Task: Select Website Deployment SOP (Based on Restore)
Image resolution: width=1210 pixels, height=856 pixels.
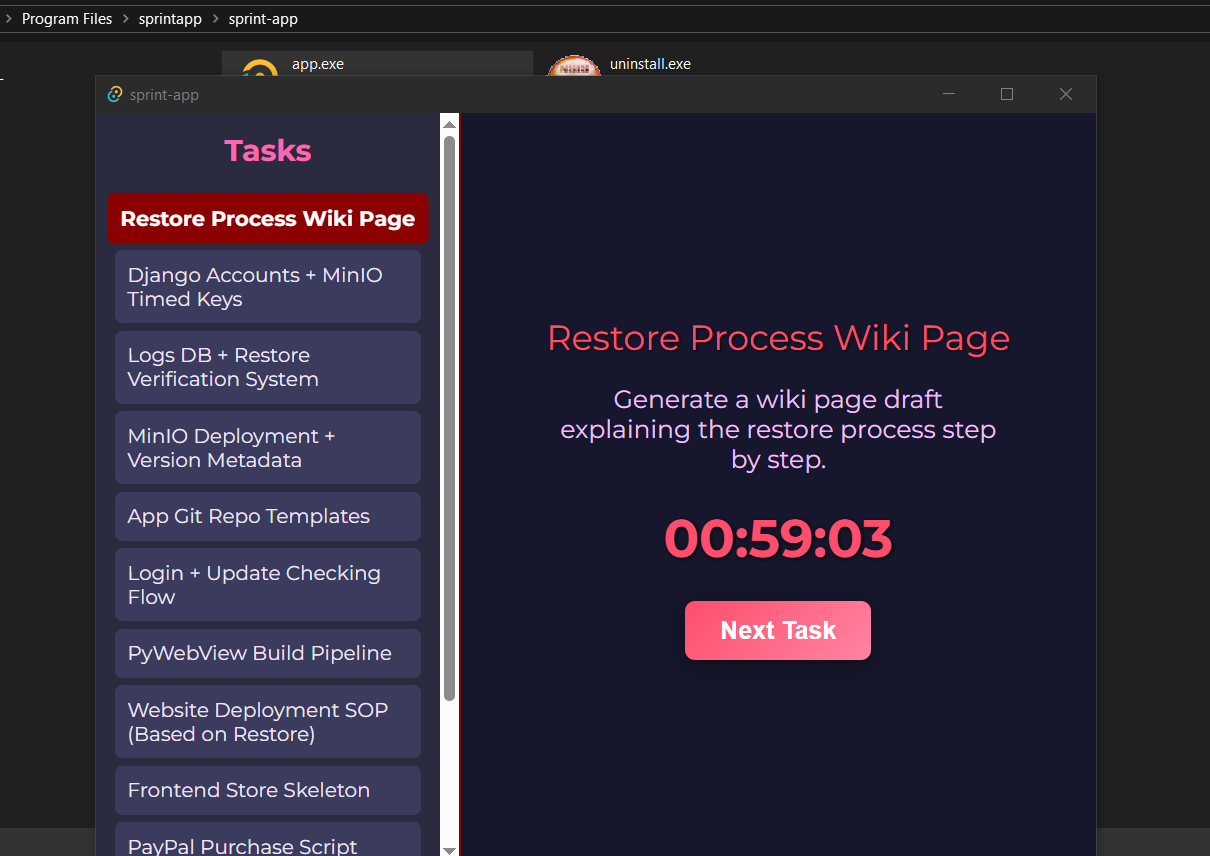Action: pos(268,722)
